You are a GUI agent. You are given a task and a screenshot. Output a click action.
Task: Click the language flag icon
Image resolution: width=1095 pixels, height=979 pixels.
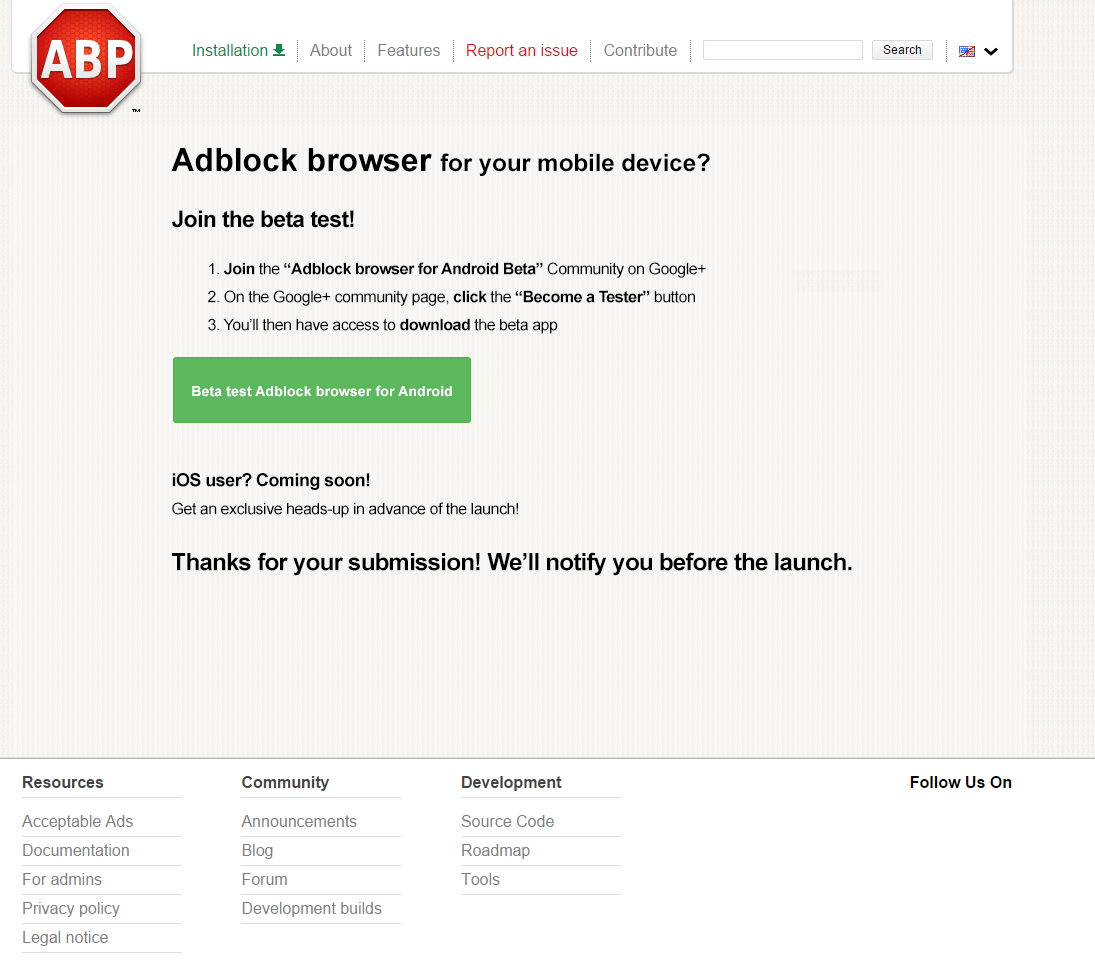(967, 51)
